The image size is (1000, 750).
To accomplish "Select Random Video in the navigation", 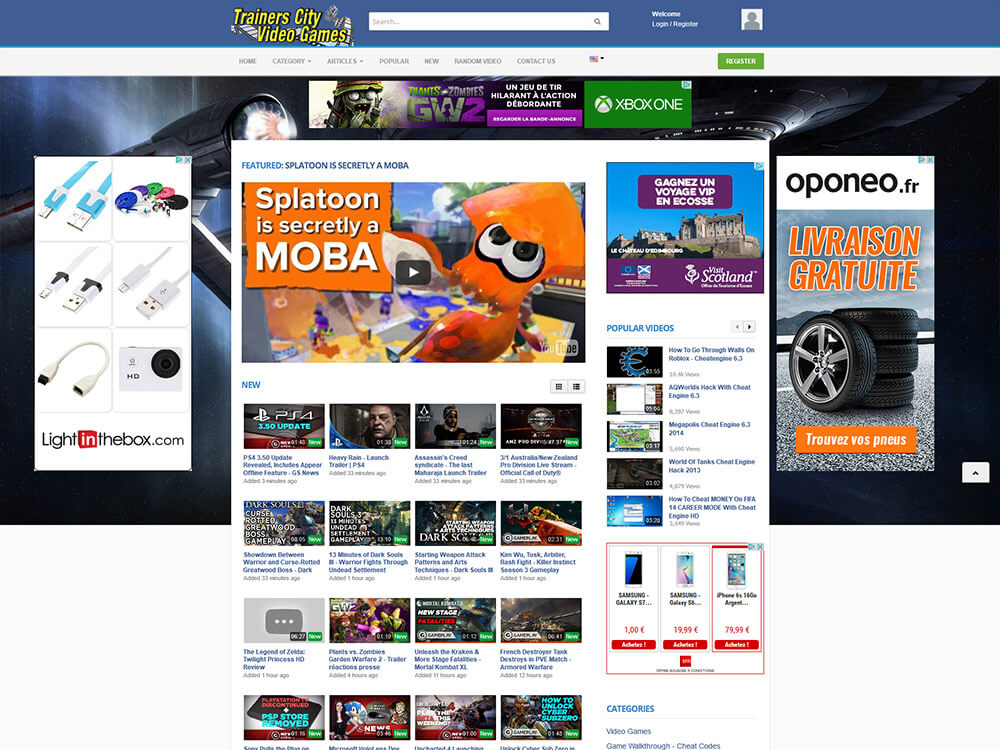I will 478,61.
